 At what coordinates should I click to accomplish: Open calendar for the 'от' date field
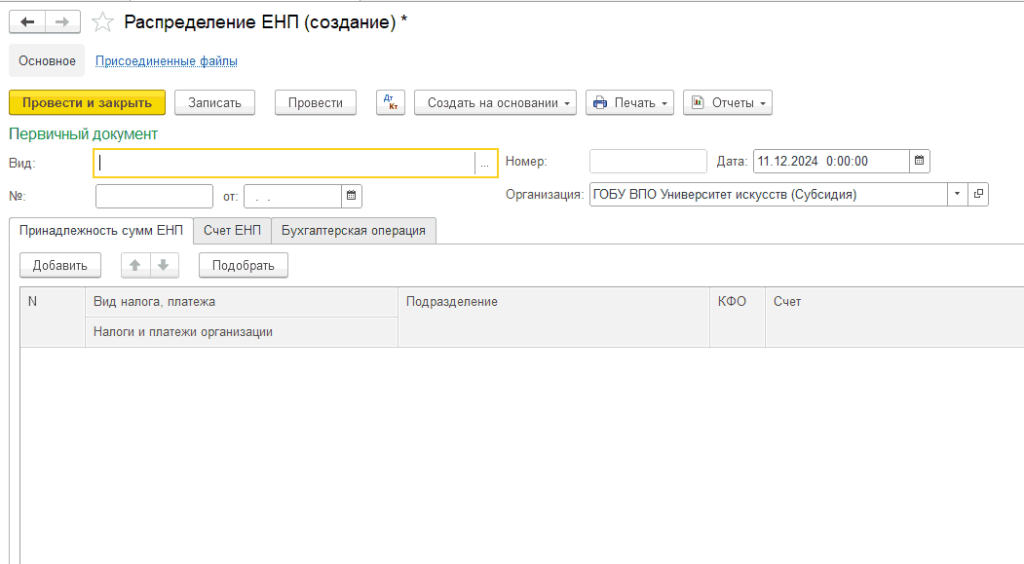352,195
